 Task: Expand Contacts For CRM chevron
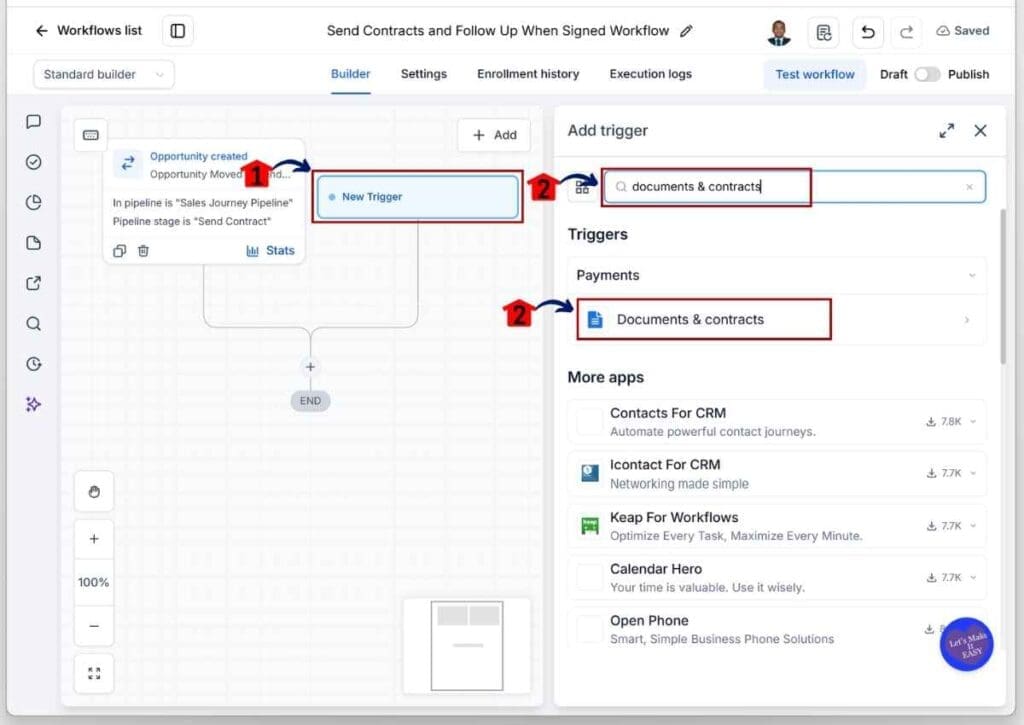click(973, 422)
